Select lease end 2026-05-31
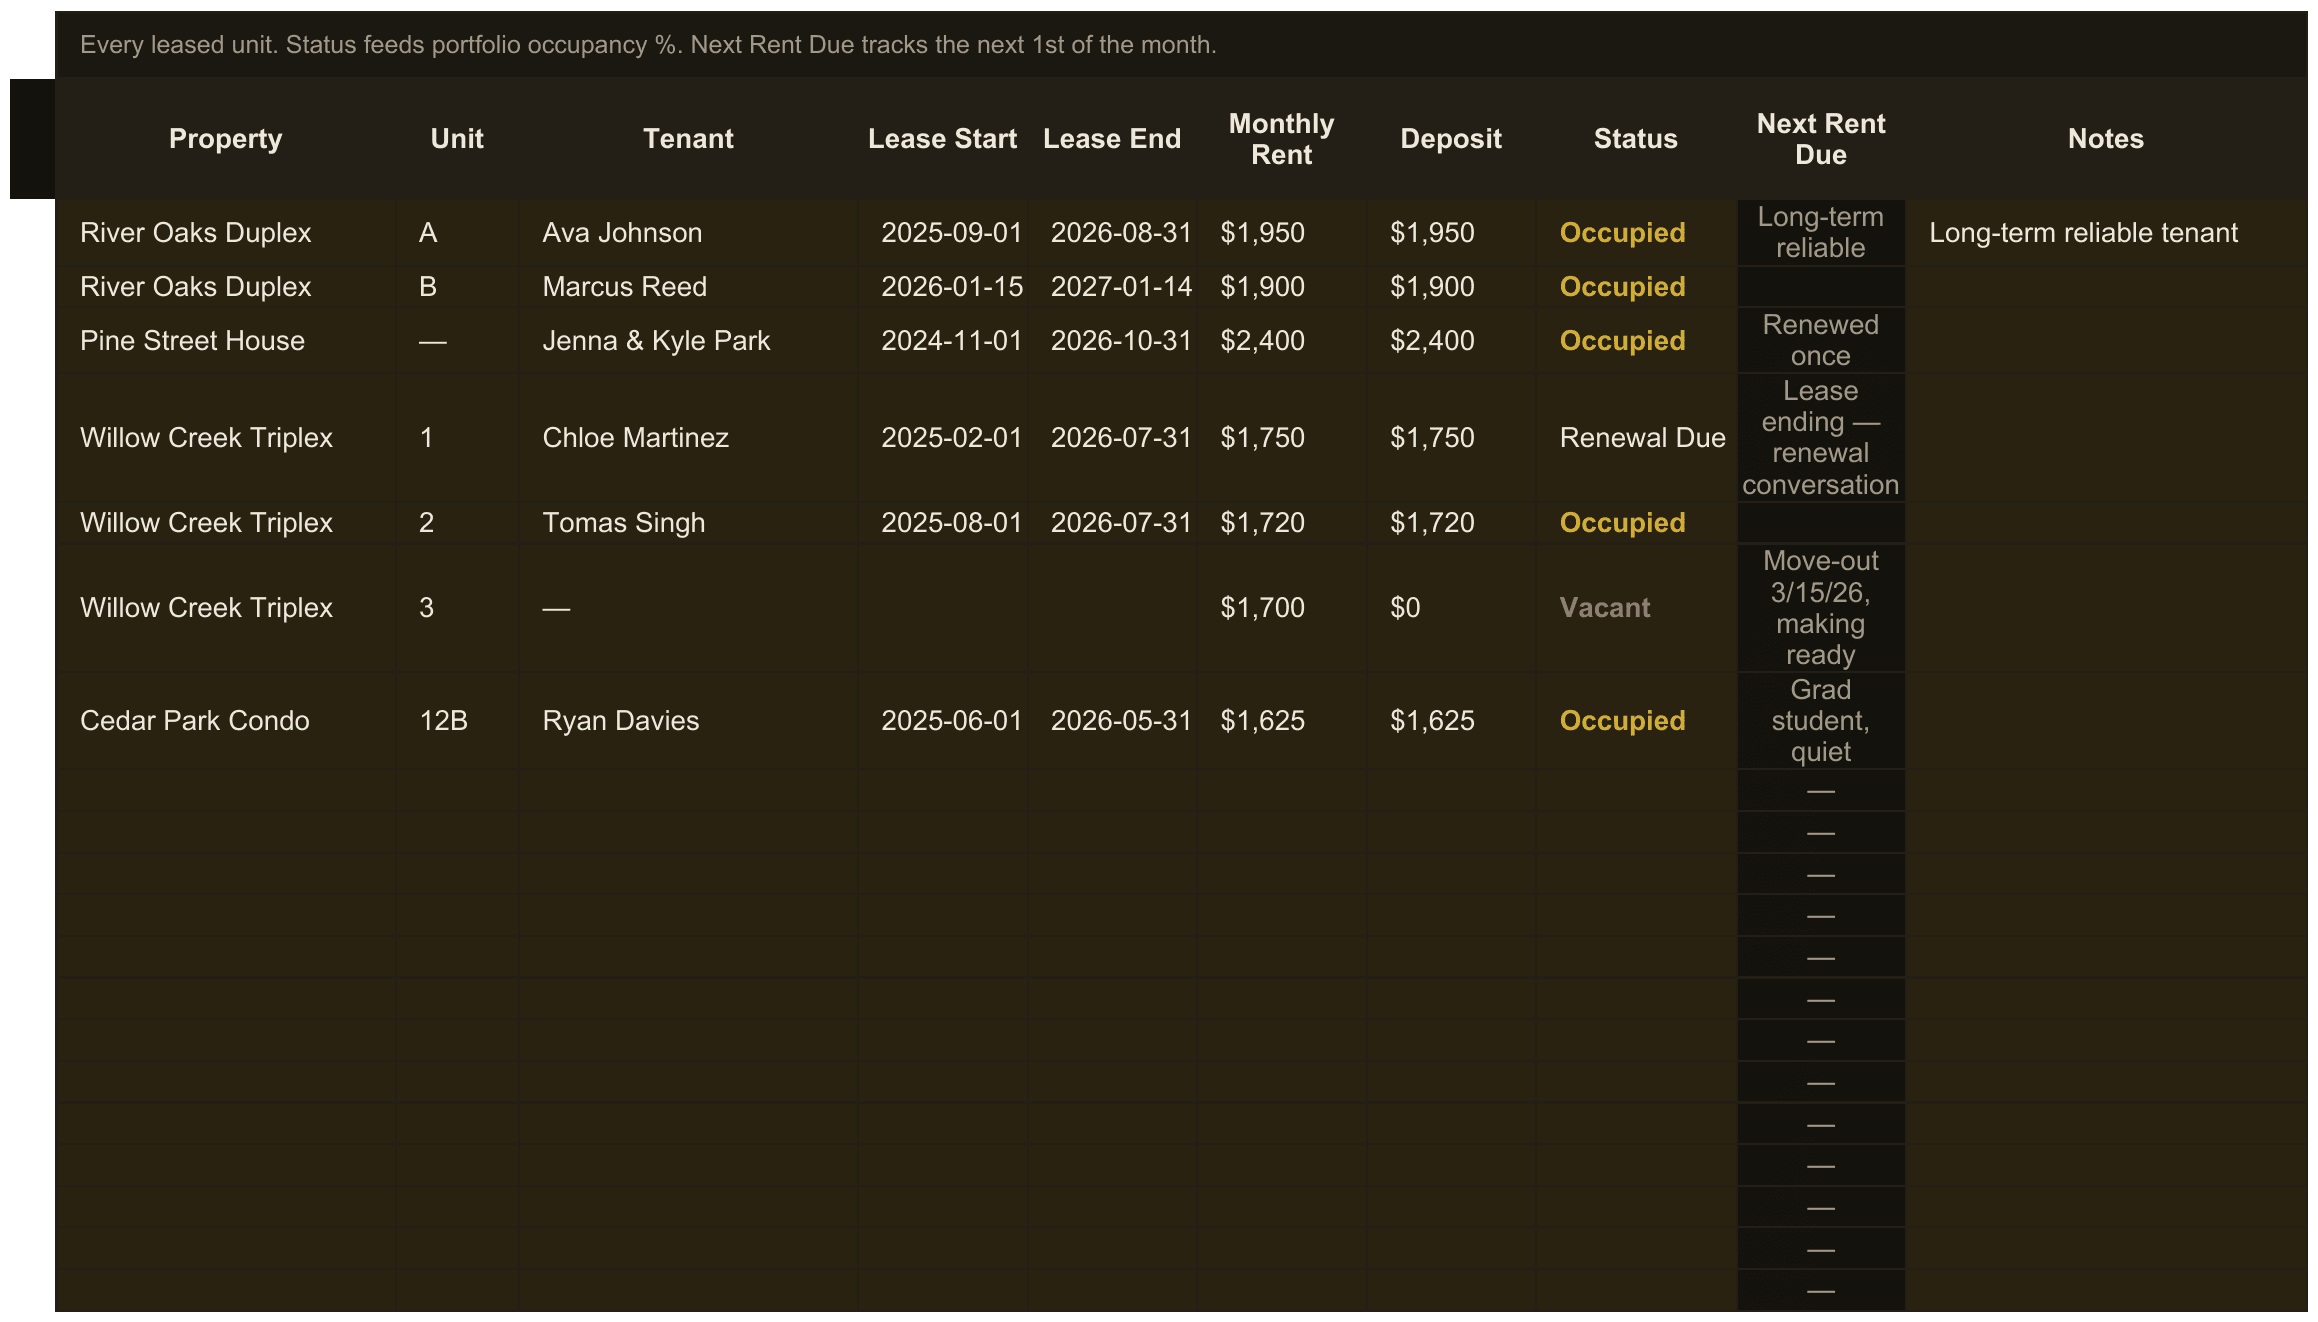 coord(1112,721)
